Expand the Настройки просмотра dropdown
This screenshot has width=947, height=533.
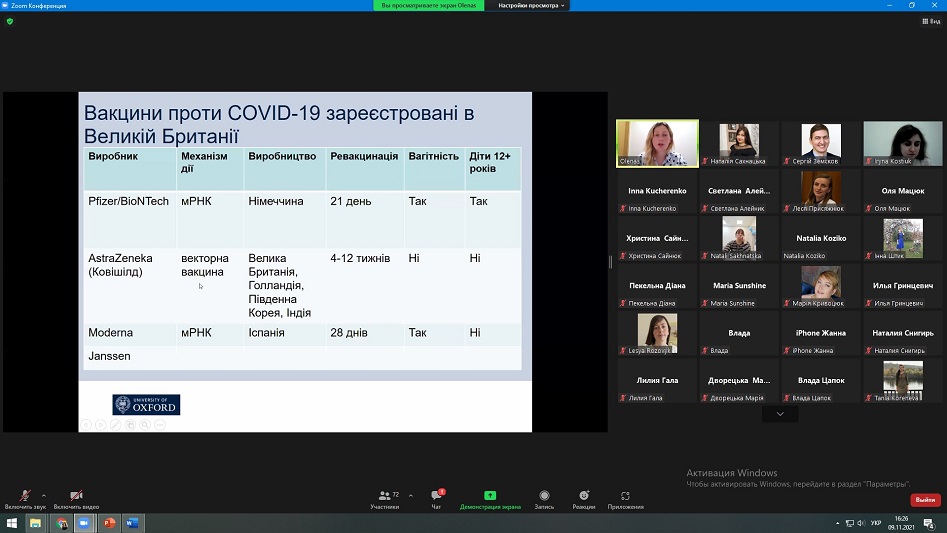[533, 5]
